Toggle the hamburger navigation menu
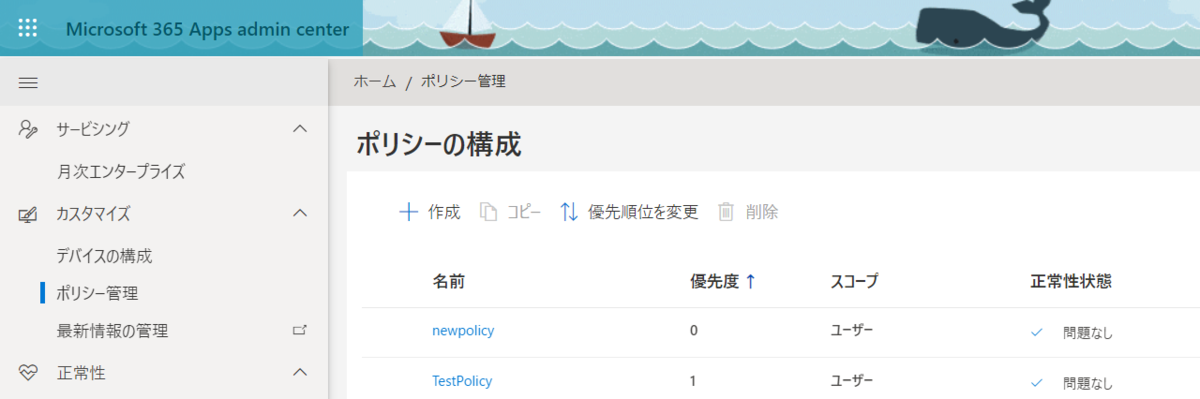Image resolution: width=1200 pixels, height=399 pixels. click(x=28, y=83)
